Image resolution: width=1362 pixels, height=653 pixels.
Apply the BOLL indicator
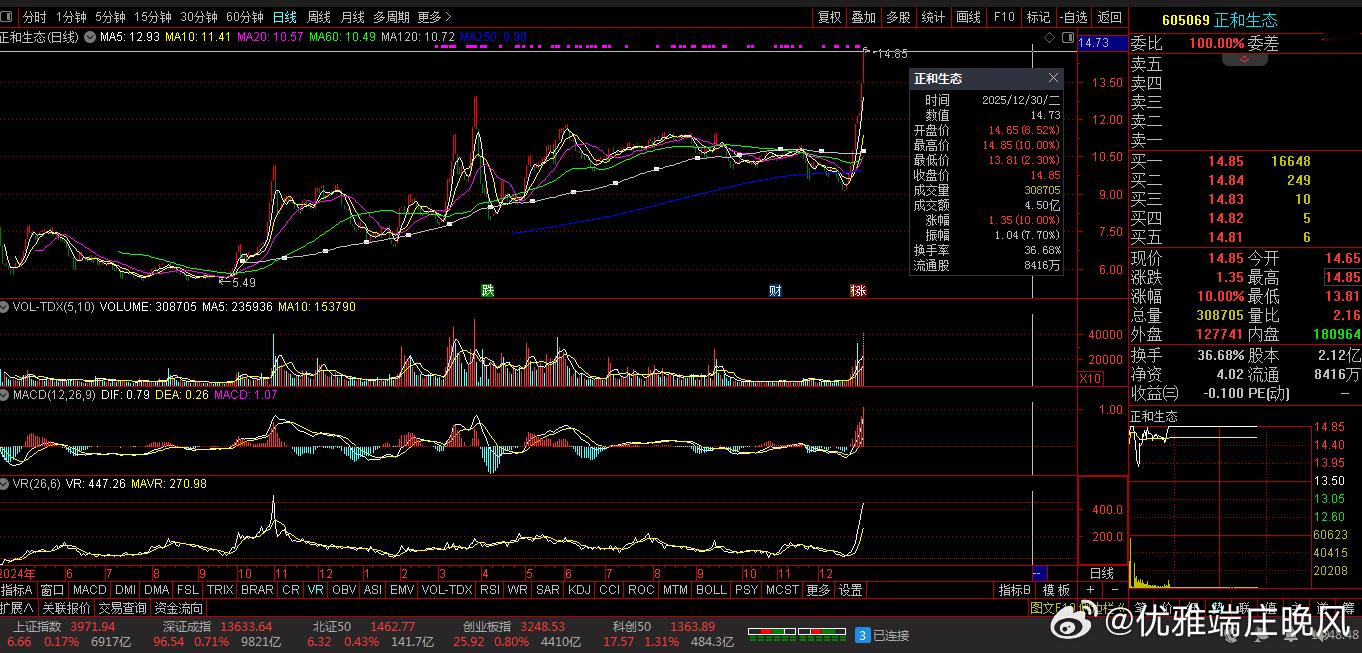tap(711, 590)
